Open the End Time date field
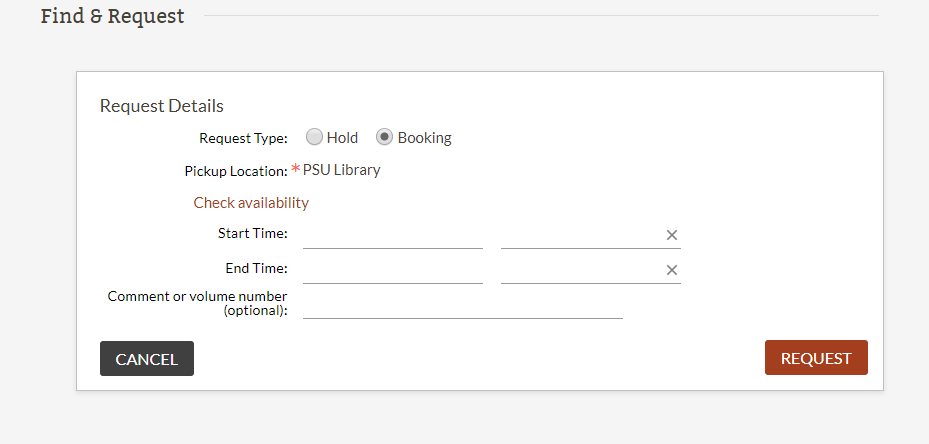The width and height of the screenshot is (929, 444). point(393,270)
